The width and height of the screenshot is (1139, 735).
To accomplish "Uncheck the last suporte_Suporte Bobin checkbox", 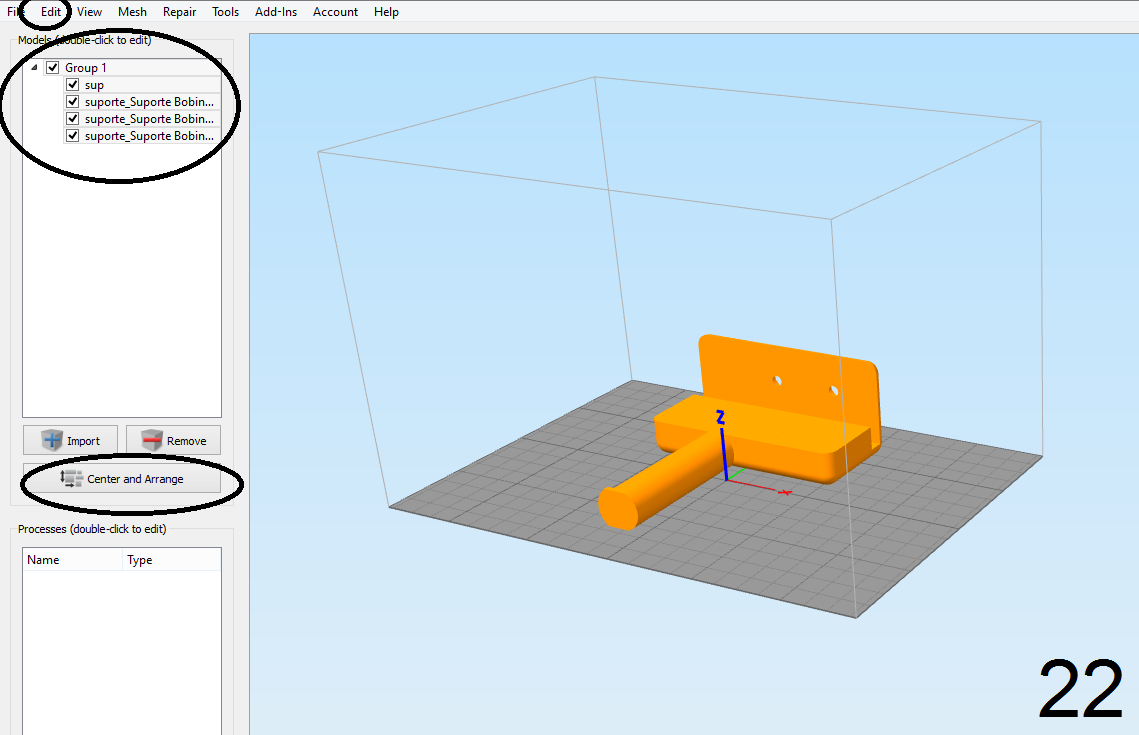I will pos(72,135).
